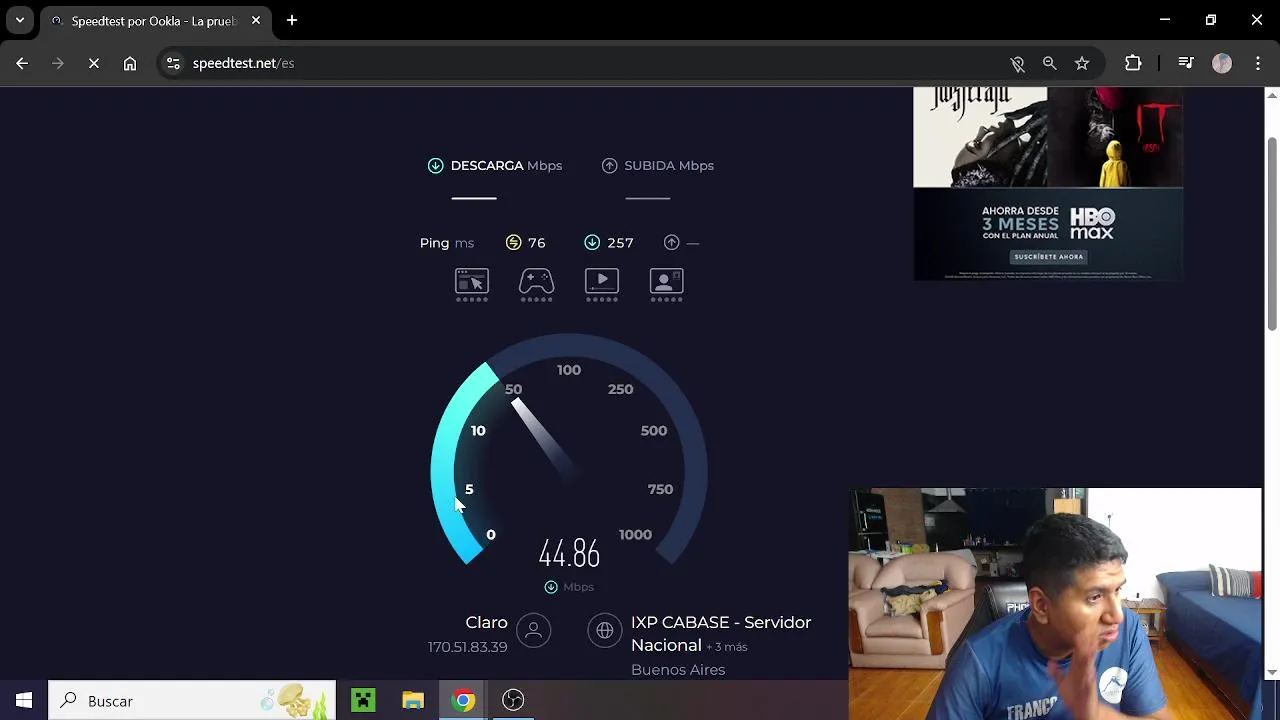The image size is (1280, 720).
Task: Click the +3 más servers link
Action: [x=727, y=647]
